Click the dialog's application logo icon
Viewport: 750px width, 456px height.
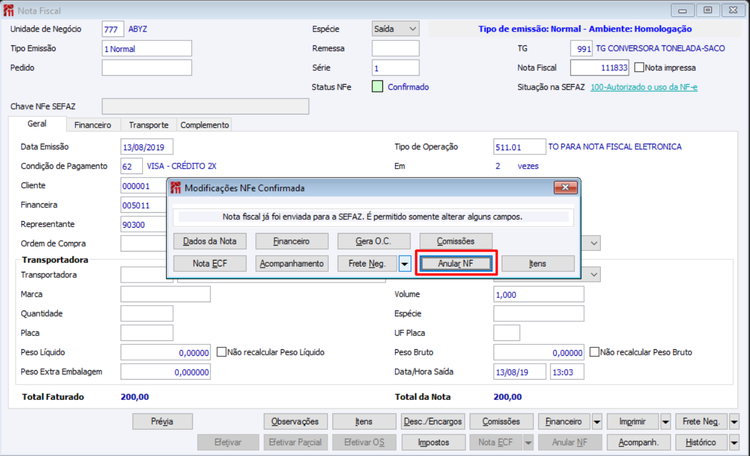(176, 188)
